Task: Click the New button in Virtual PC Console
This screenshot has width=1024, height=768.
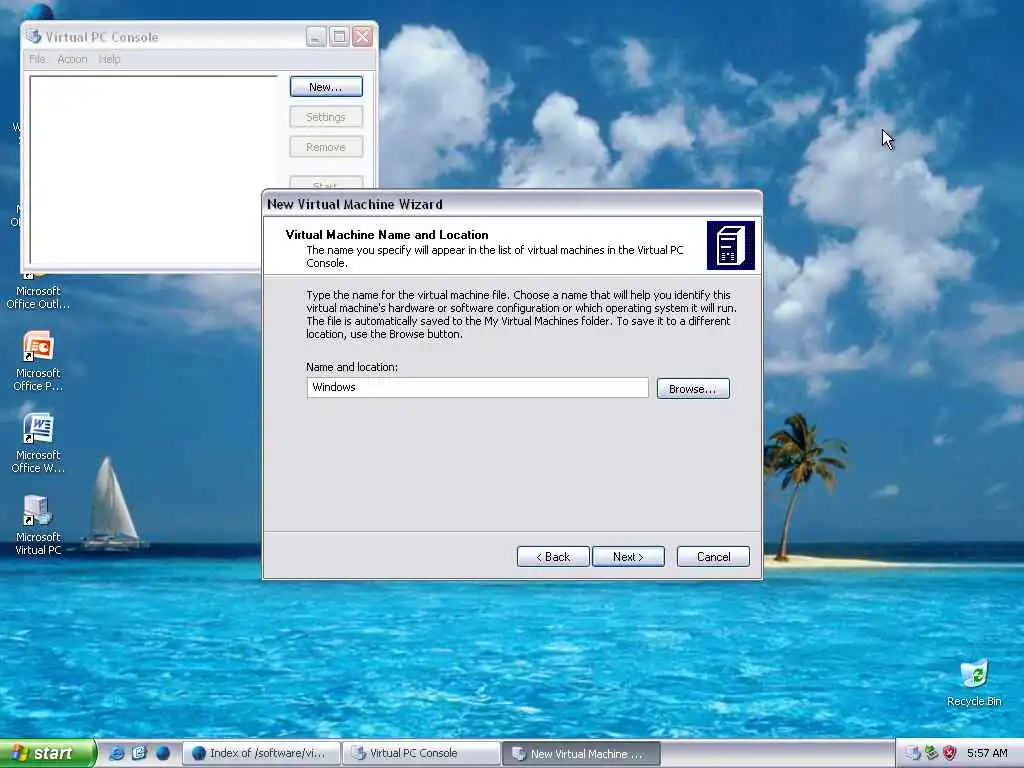Action: point(326,87)
